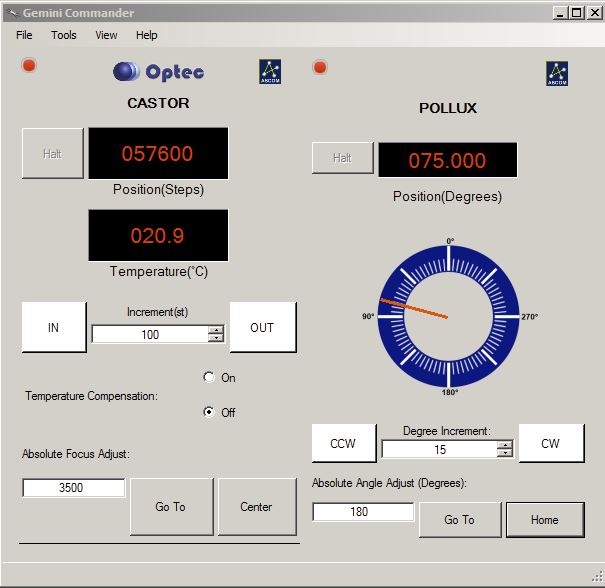Viewport: 605px width, 588px height.
Task: Open the Tools menu
Action: click(64, 35)
